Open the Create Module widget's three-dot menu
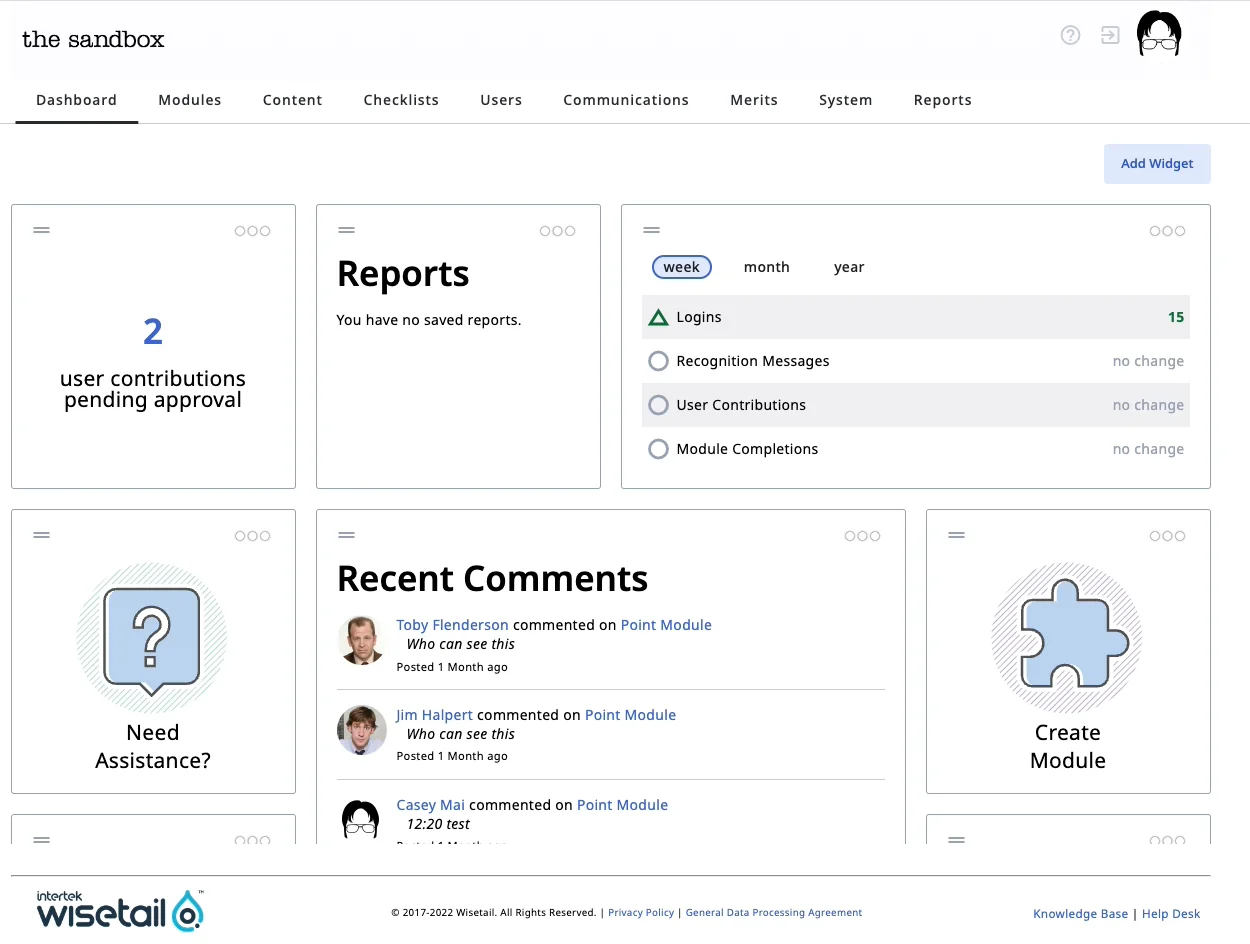This screenshot has width=1250, height=944. [1167, 536]
